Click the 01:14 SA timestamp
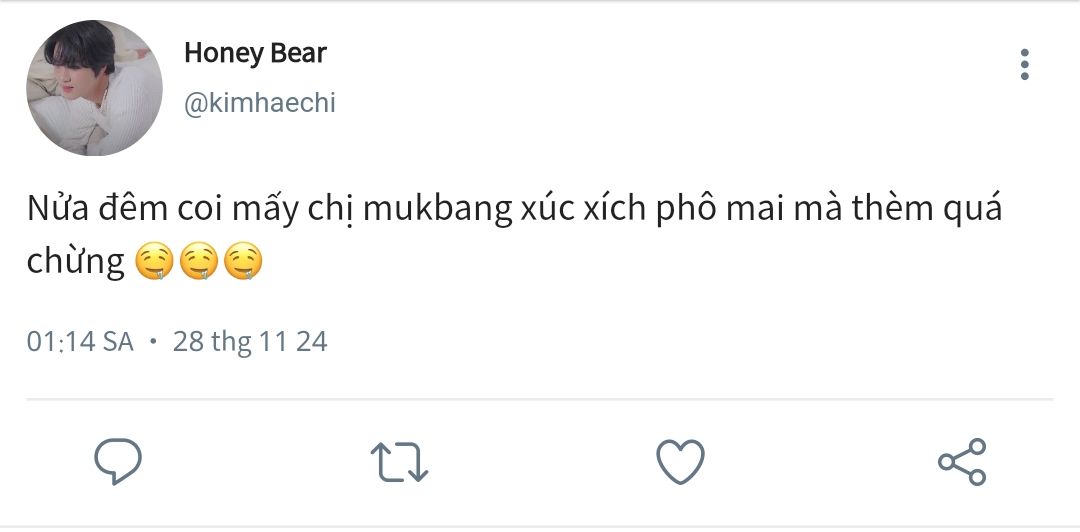This screenshot has height=532, width=1080. pos(80,342)
